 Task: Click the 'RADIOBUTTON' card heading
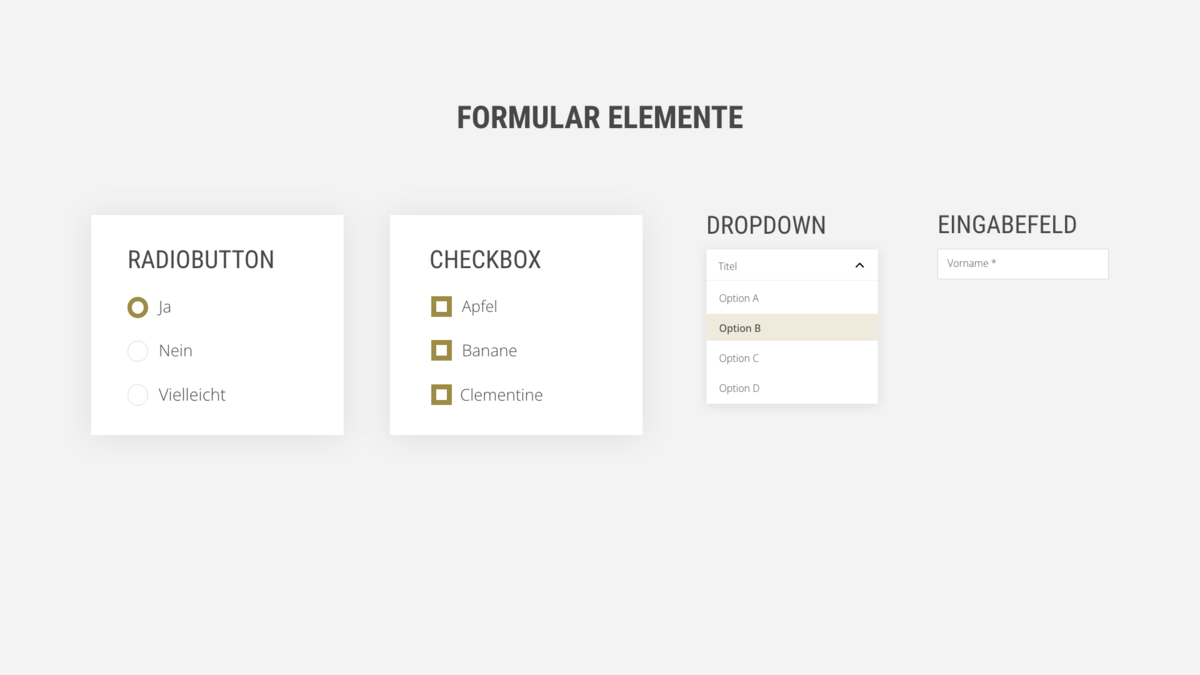(201, 260)
